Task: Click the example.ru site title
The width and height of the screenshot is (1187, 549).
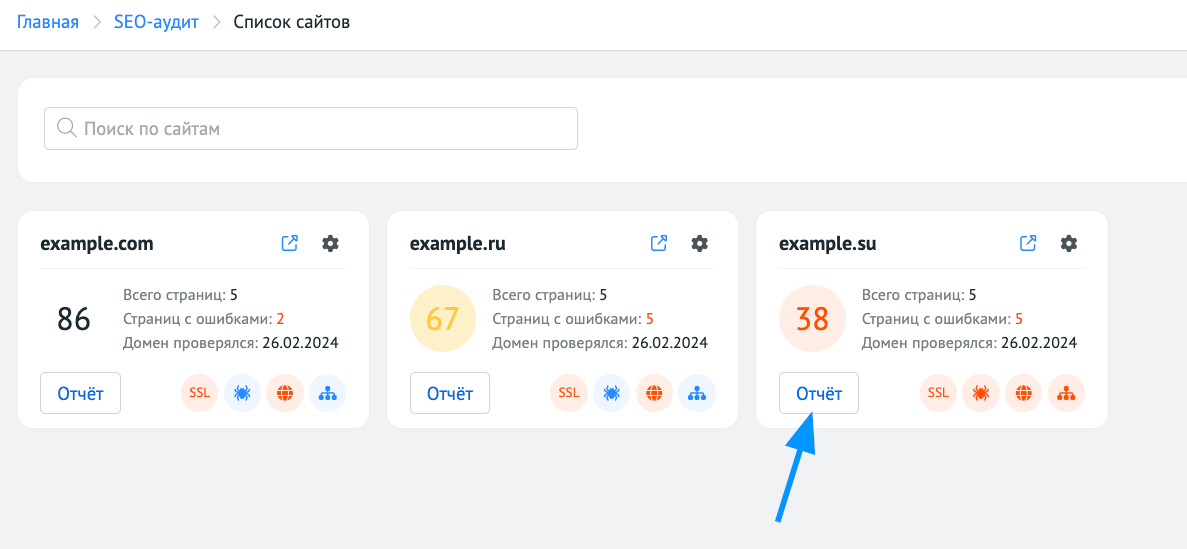Action: [x=457, y=244]
